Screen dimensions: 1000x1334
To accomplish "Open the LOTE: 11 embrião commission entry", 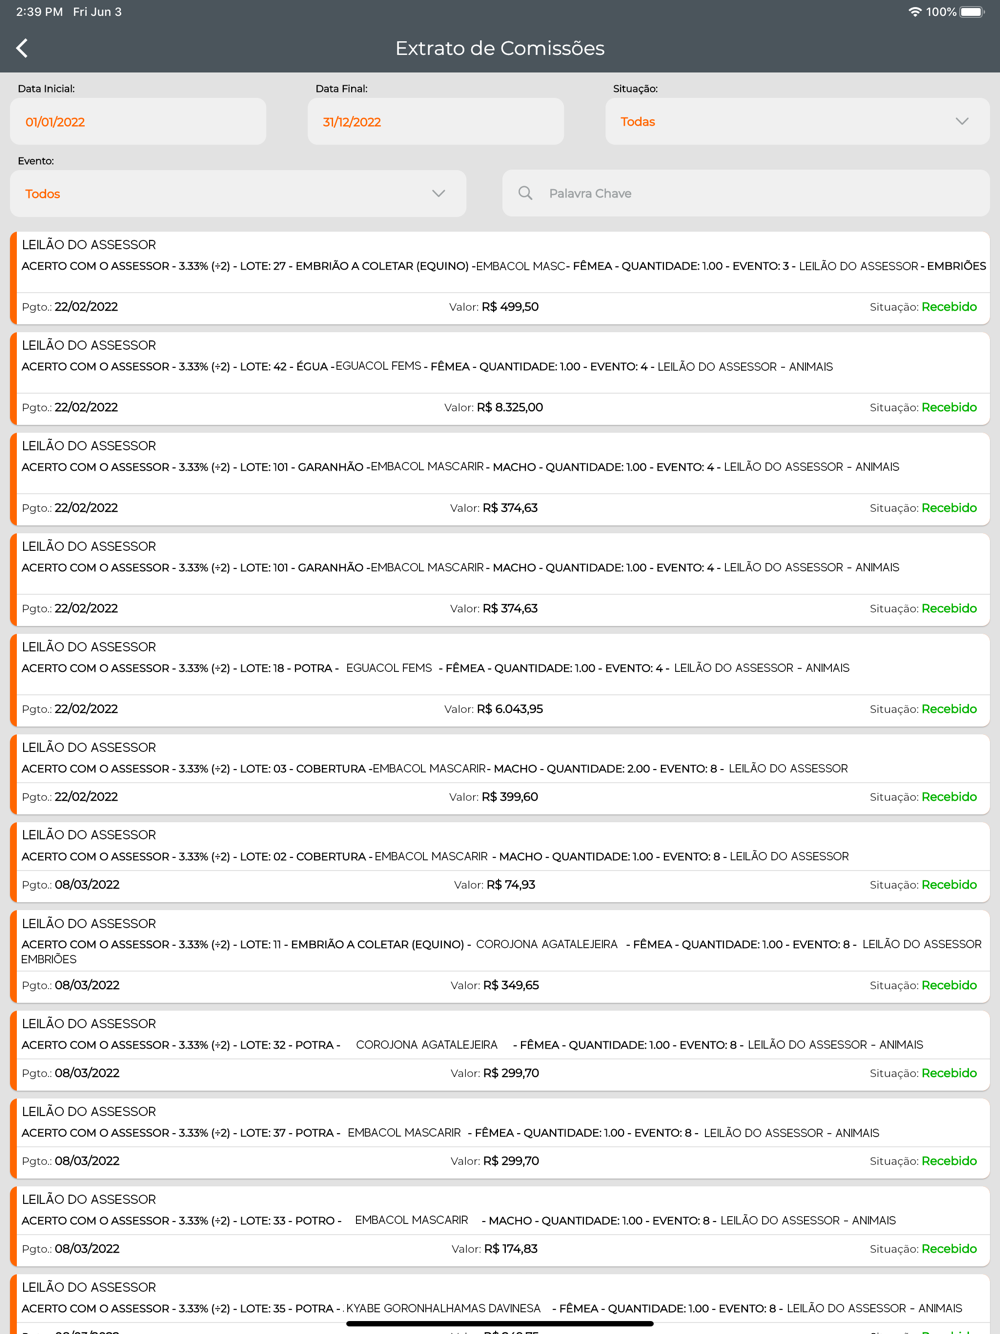I will [500, 956].
